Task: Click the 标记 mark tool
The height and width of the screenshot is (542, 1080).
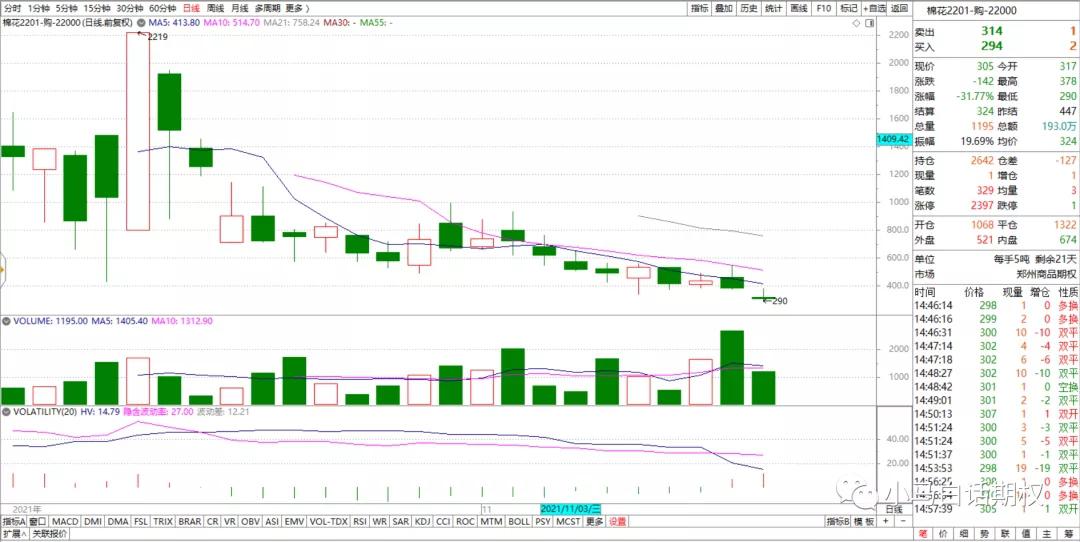Action: pyautogui.click(x=848, y=8)
